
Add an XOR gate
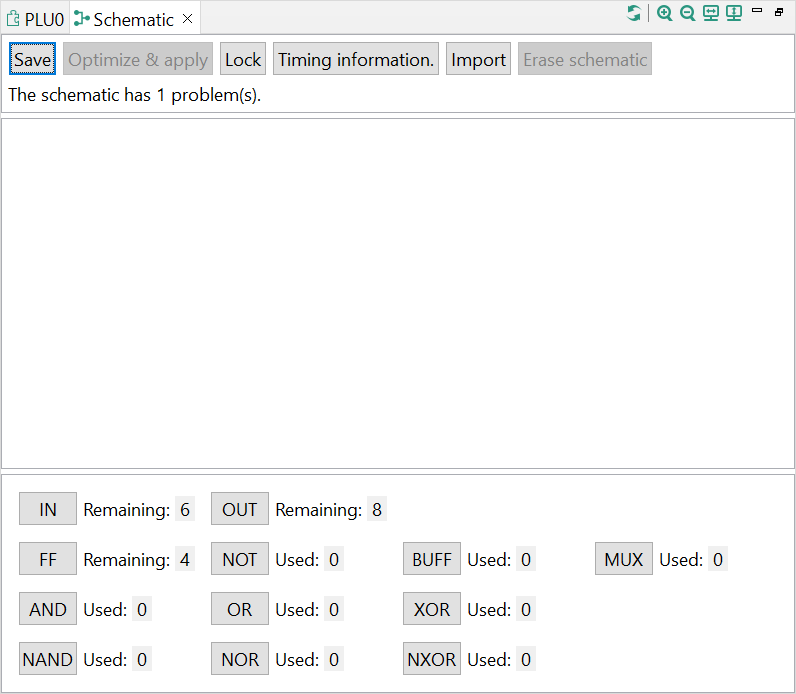[x=432, y=609]
